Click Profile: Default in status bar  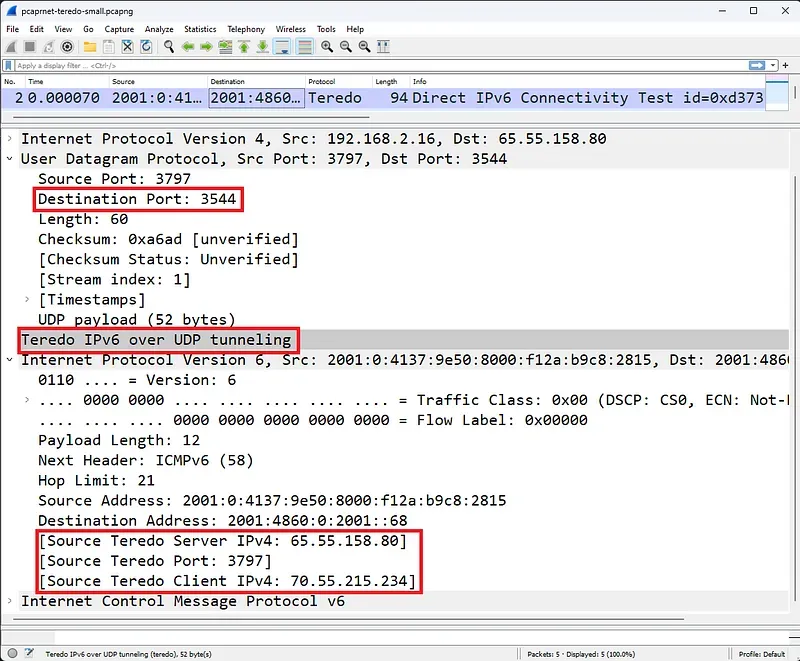pos(761,654)
